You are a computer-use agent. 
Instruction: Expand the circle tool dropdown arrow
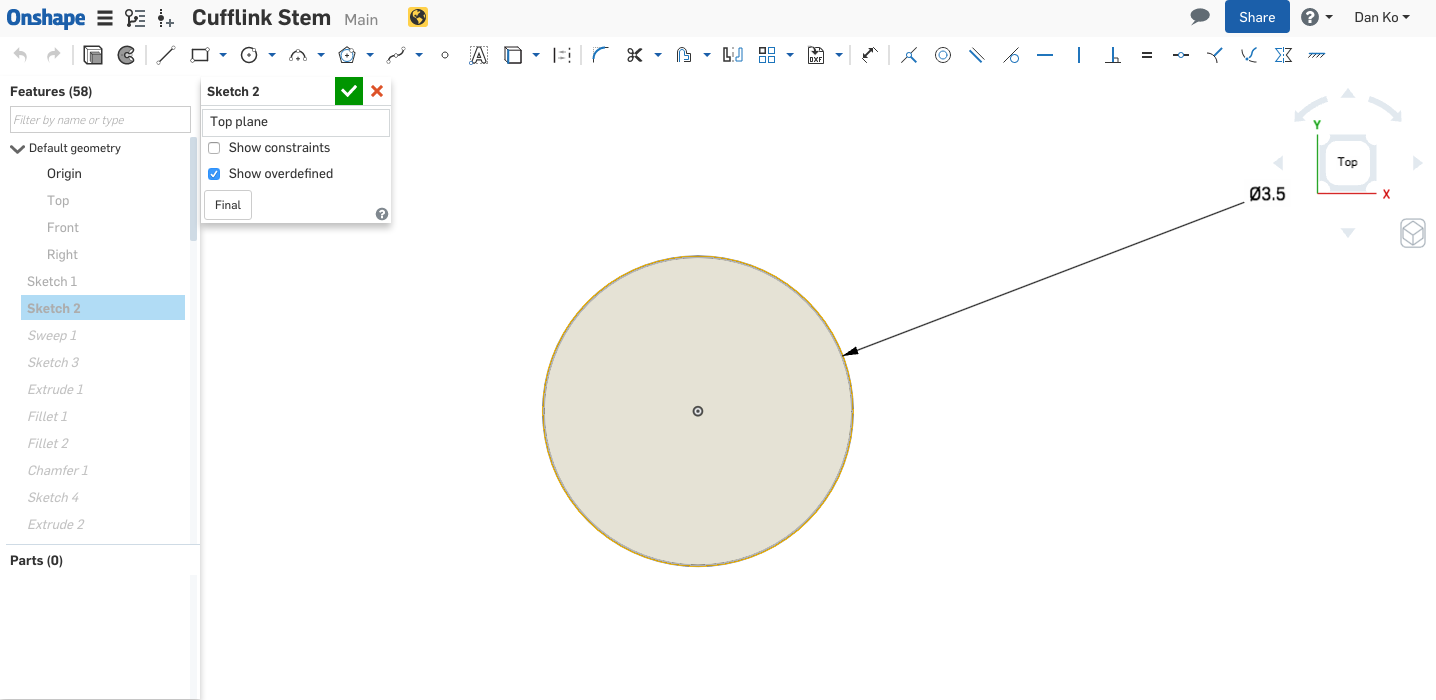click(x=272, y=55)
